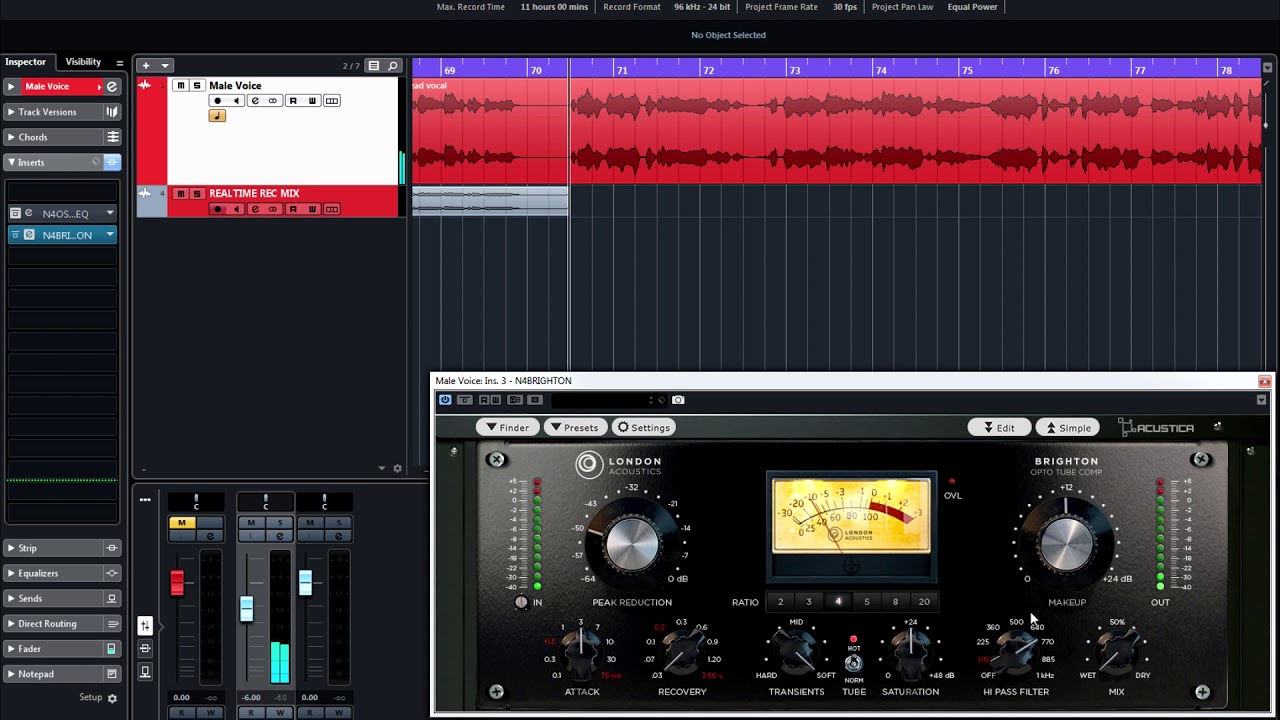Toggle Write automation on Male Voice track

[312, 101]
